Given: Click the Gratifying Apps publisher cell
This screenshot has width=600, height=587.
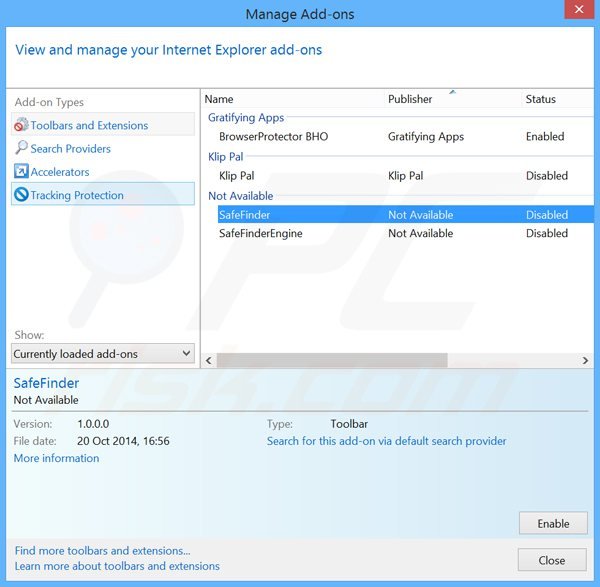Looking at the screenshot, I should pyautogui.click(x=426, y=137).
